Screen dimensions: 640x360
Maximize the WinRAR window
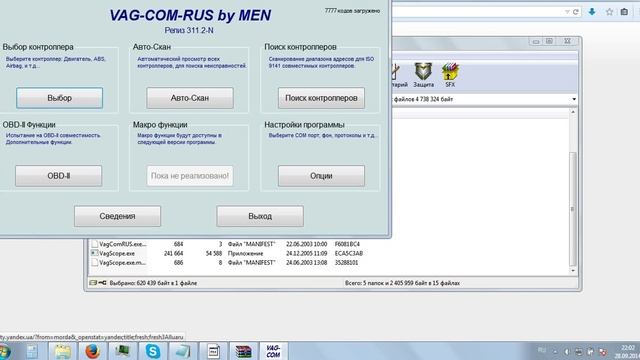(549, 41)
